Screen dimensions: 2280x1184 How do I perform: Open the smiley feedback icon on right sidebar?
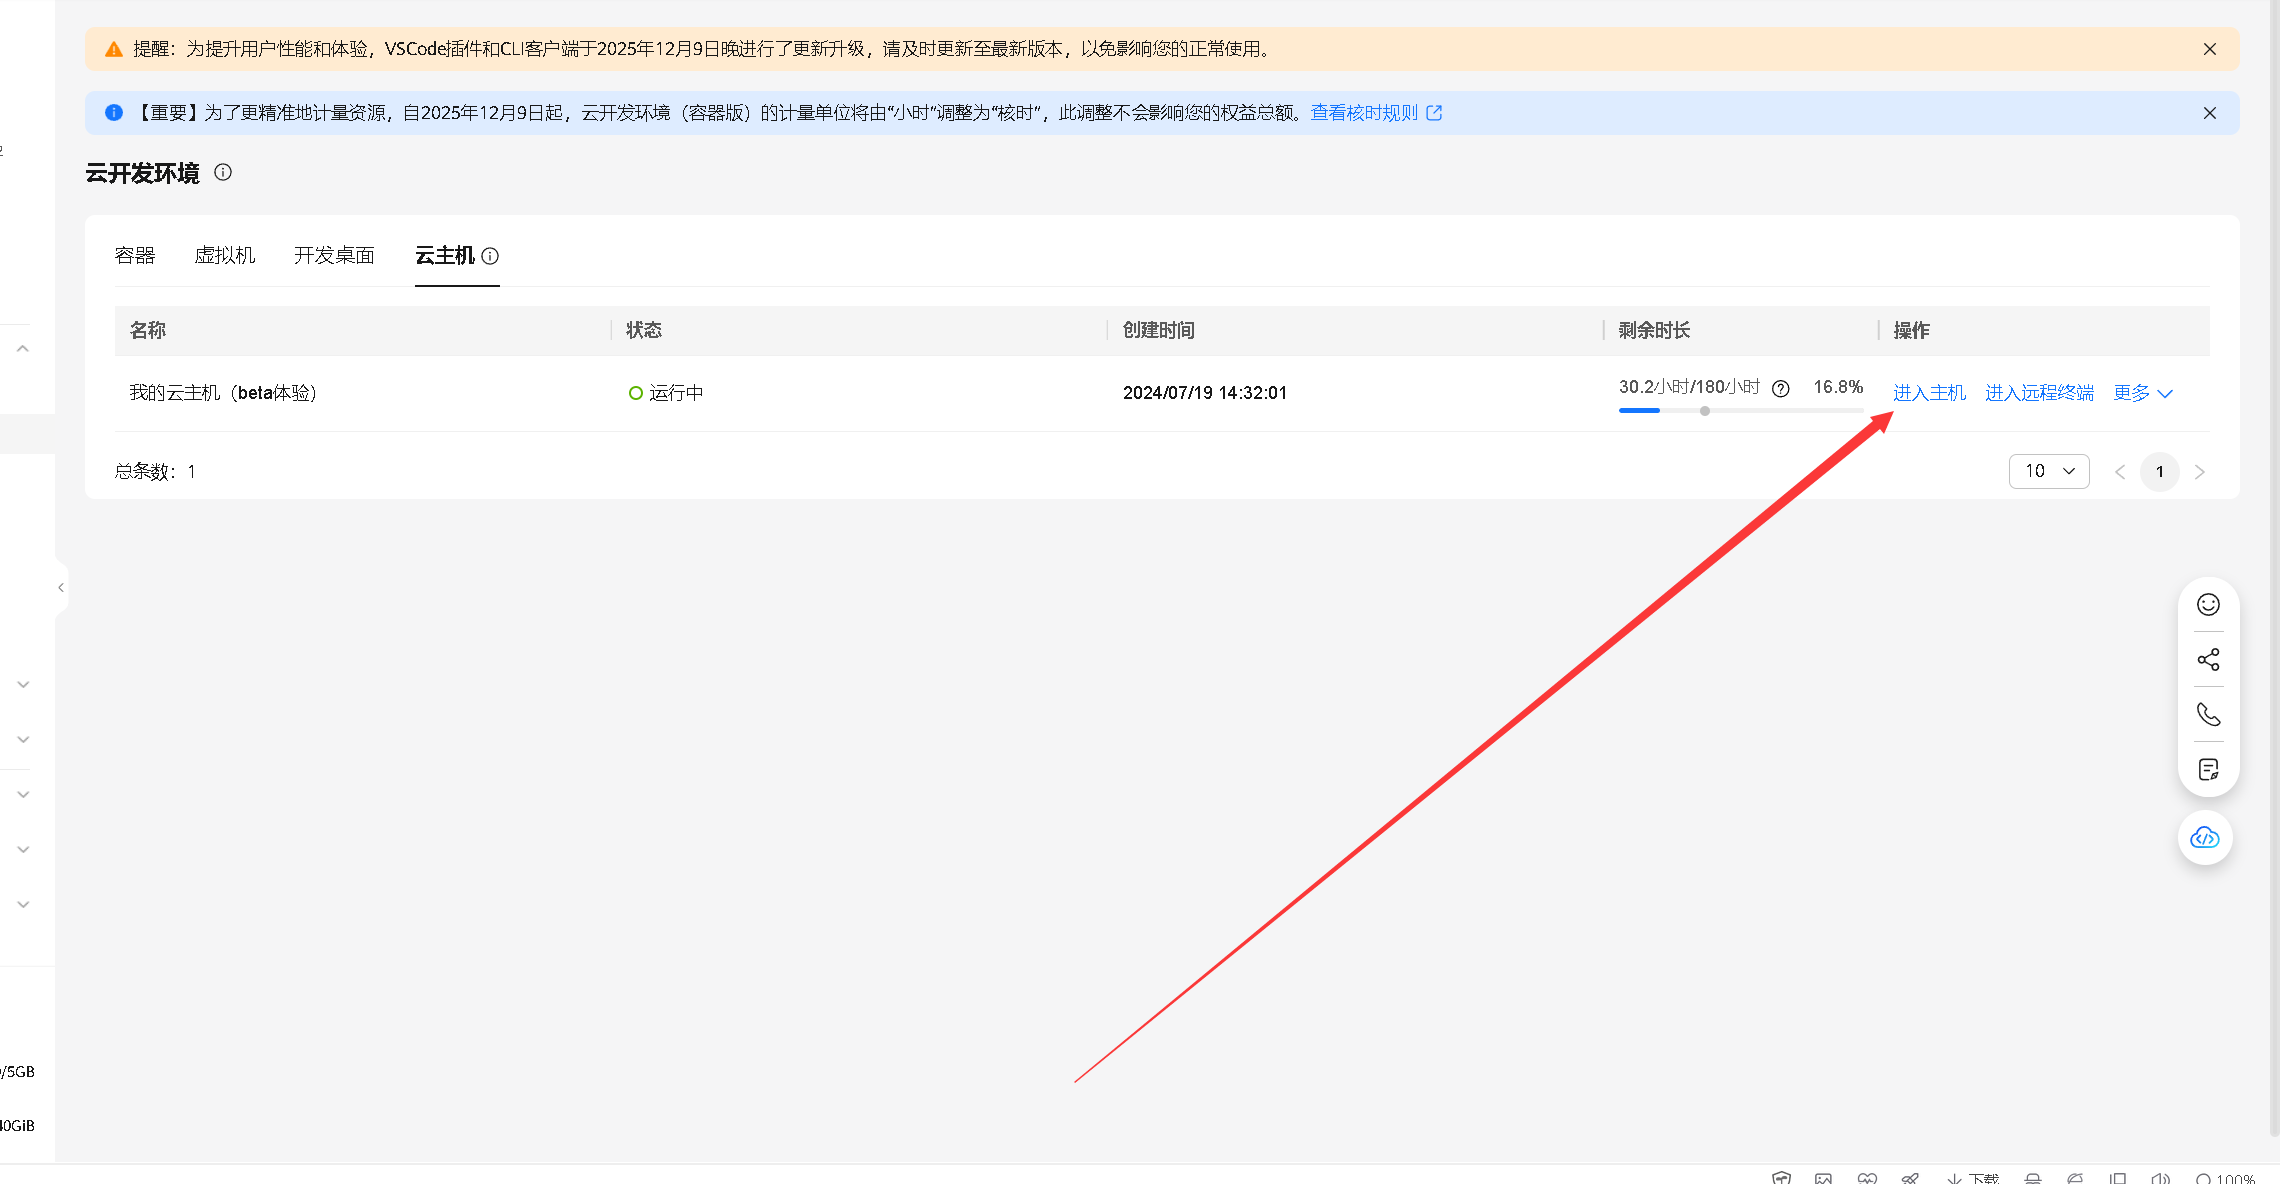(x=2209, y=604)
